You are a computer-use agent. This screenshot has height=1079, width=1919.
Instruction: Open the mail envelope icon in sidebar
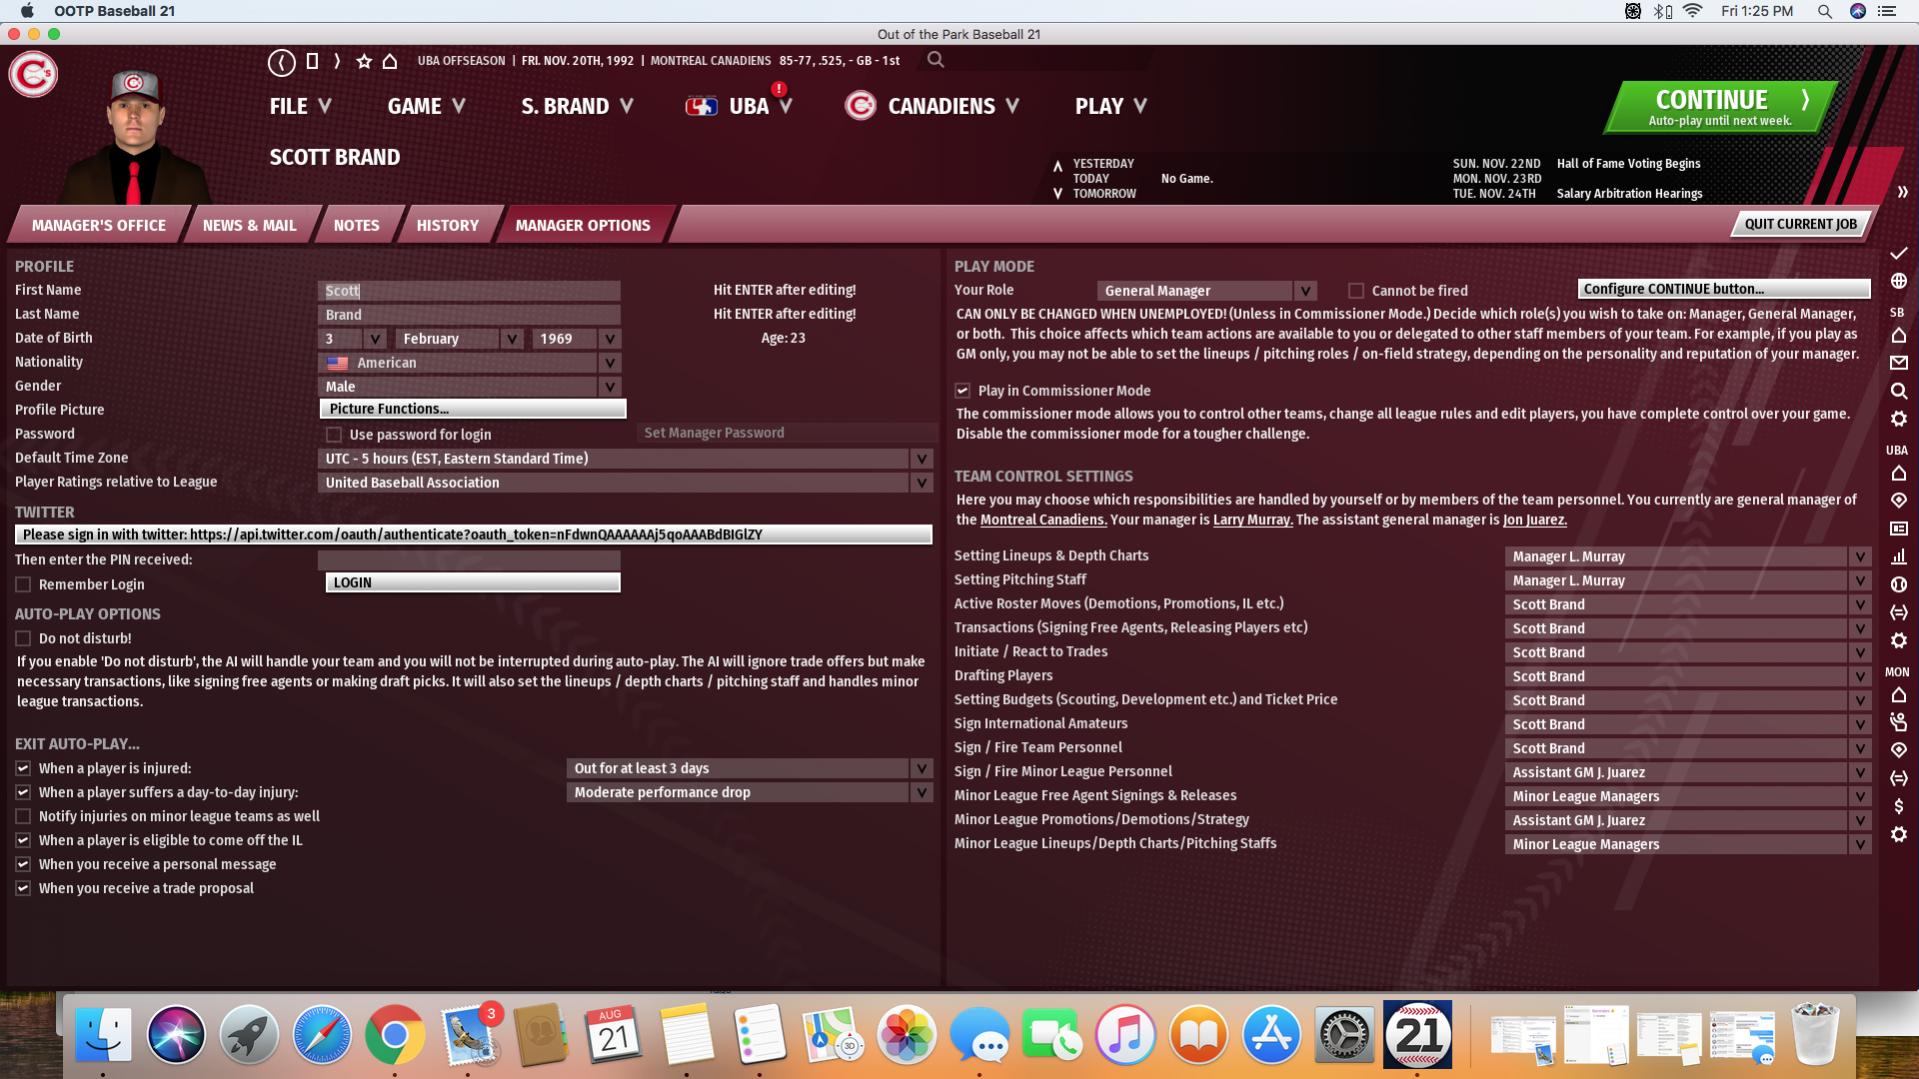(1898, 363)
